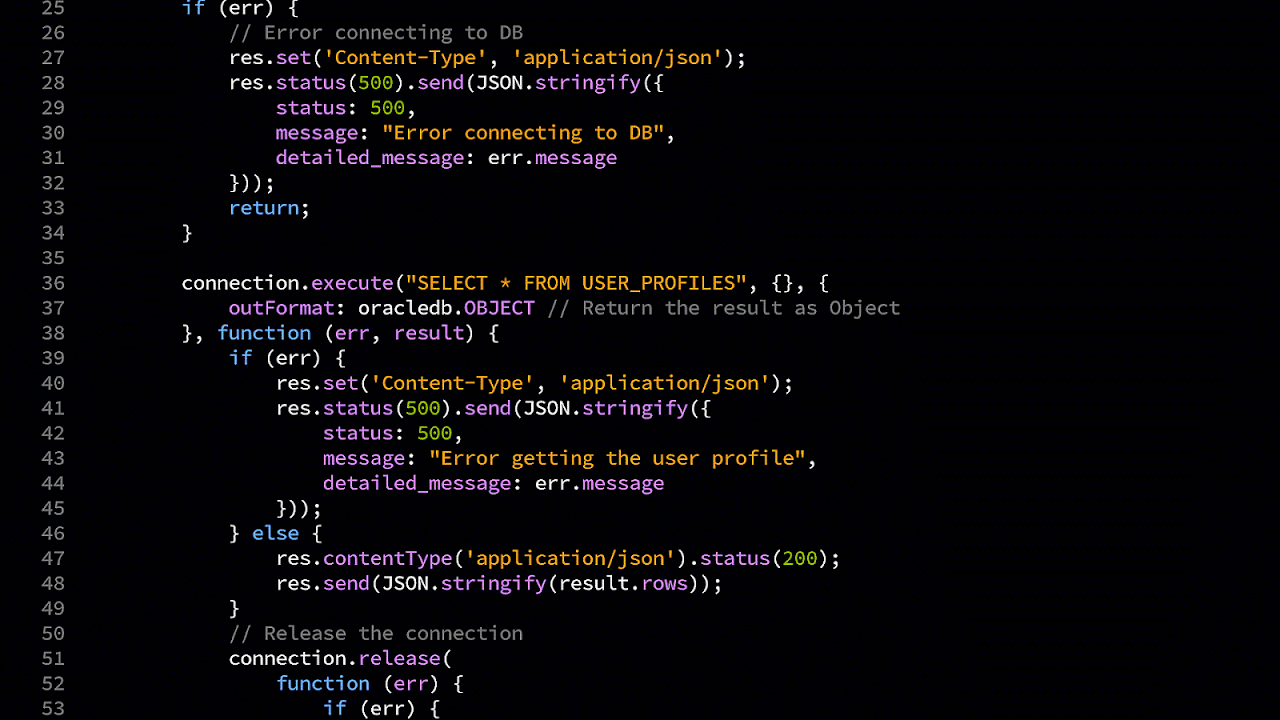The image size is (1280, 720).
Task: Click line number 49 in the gutter
Action: 53,608
